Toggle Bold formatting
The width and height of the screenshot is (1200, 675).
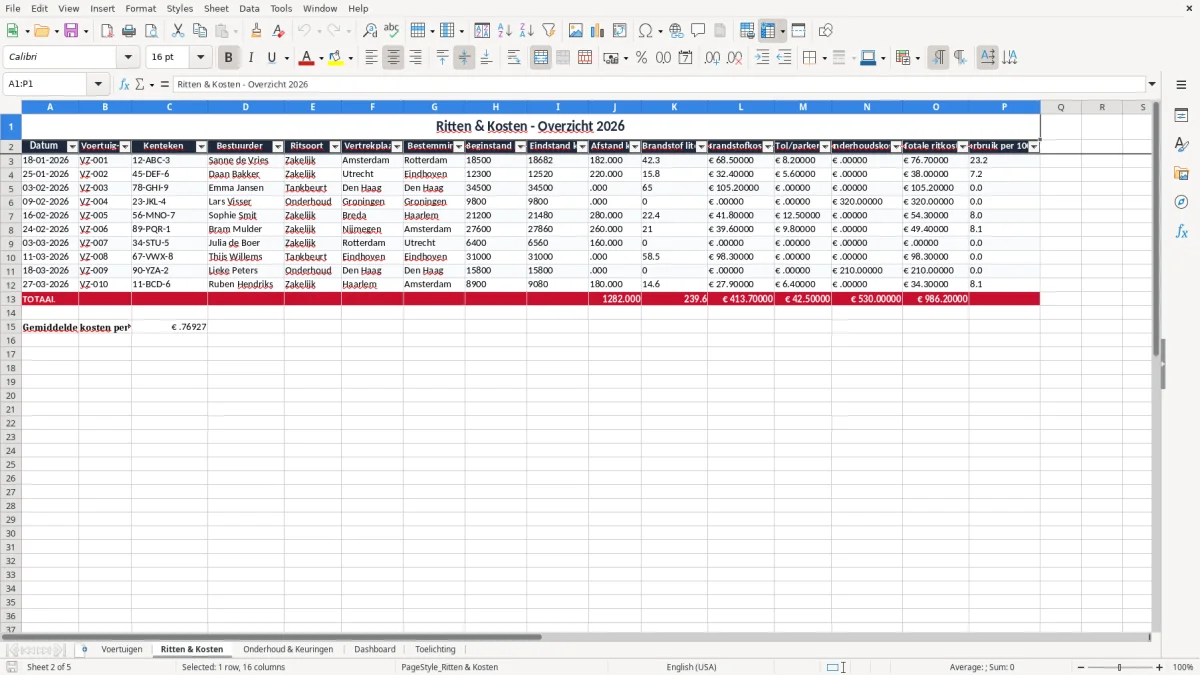click(x=228, y=58)
